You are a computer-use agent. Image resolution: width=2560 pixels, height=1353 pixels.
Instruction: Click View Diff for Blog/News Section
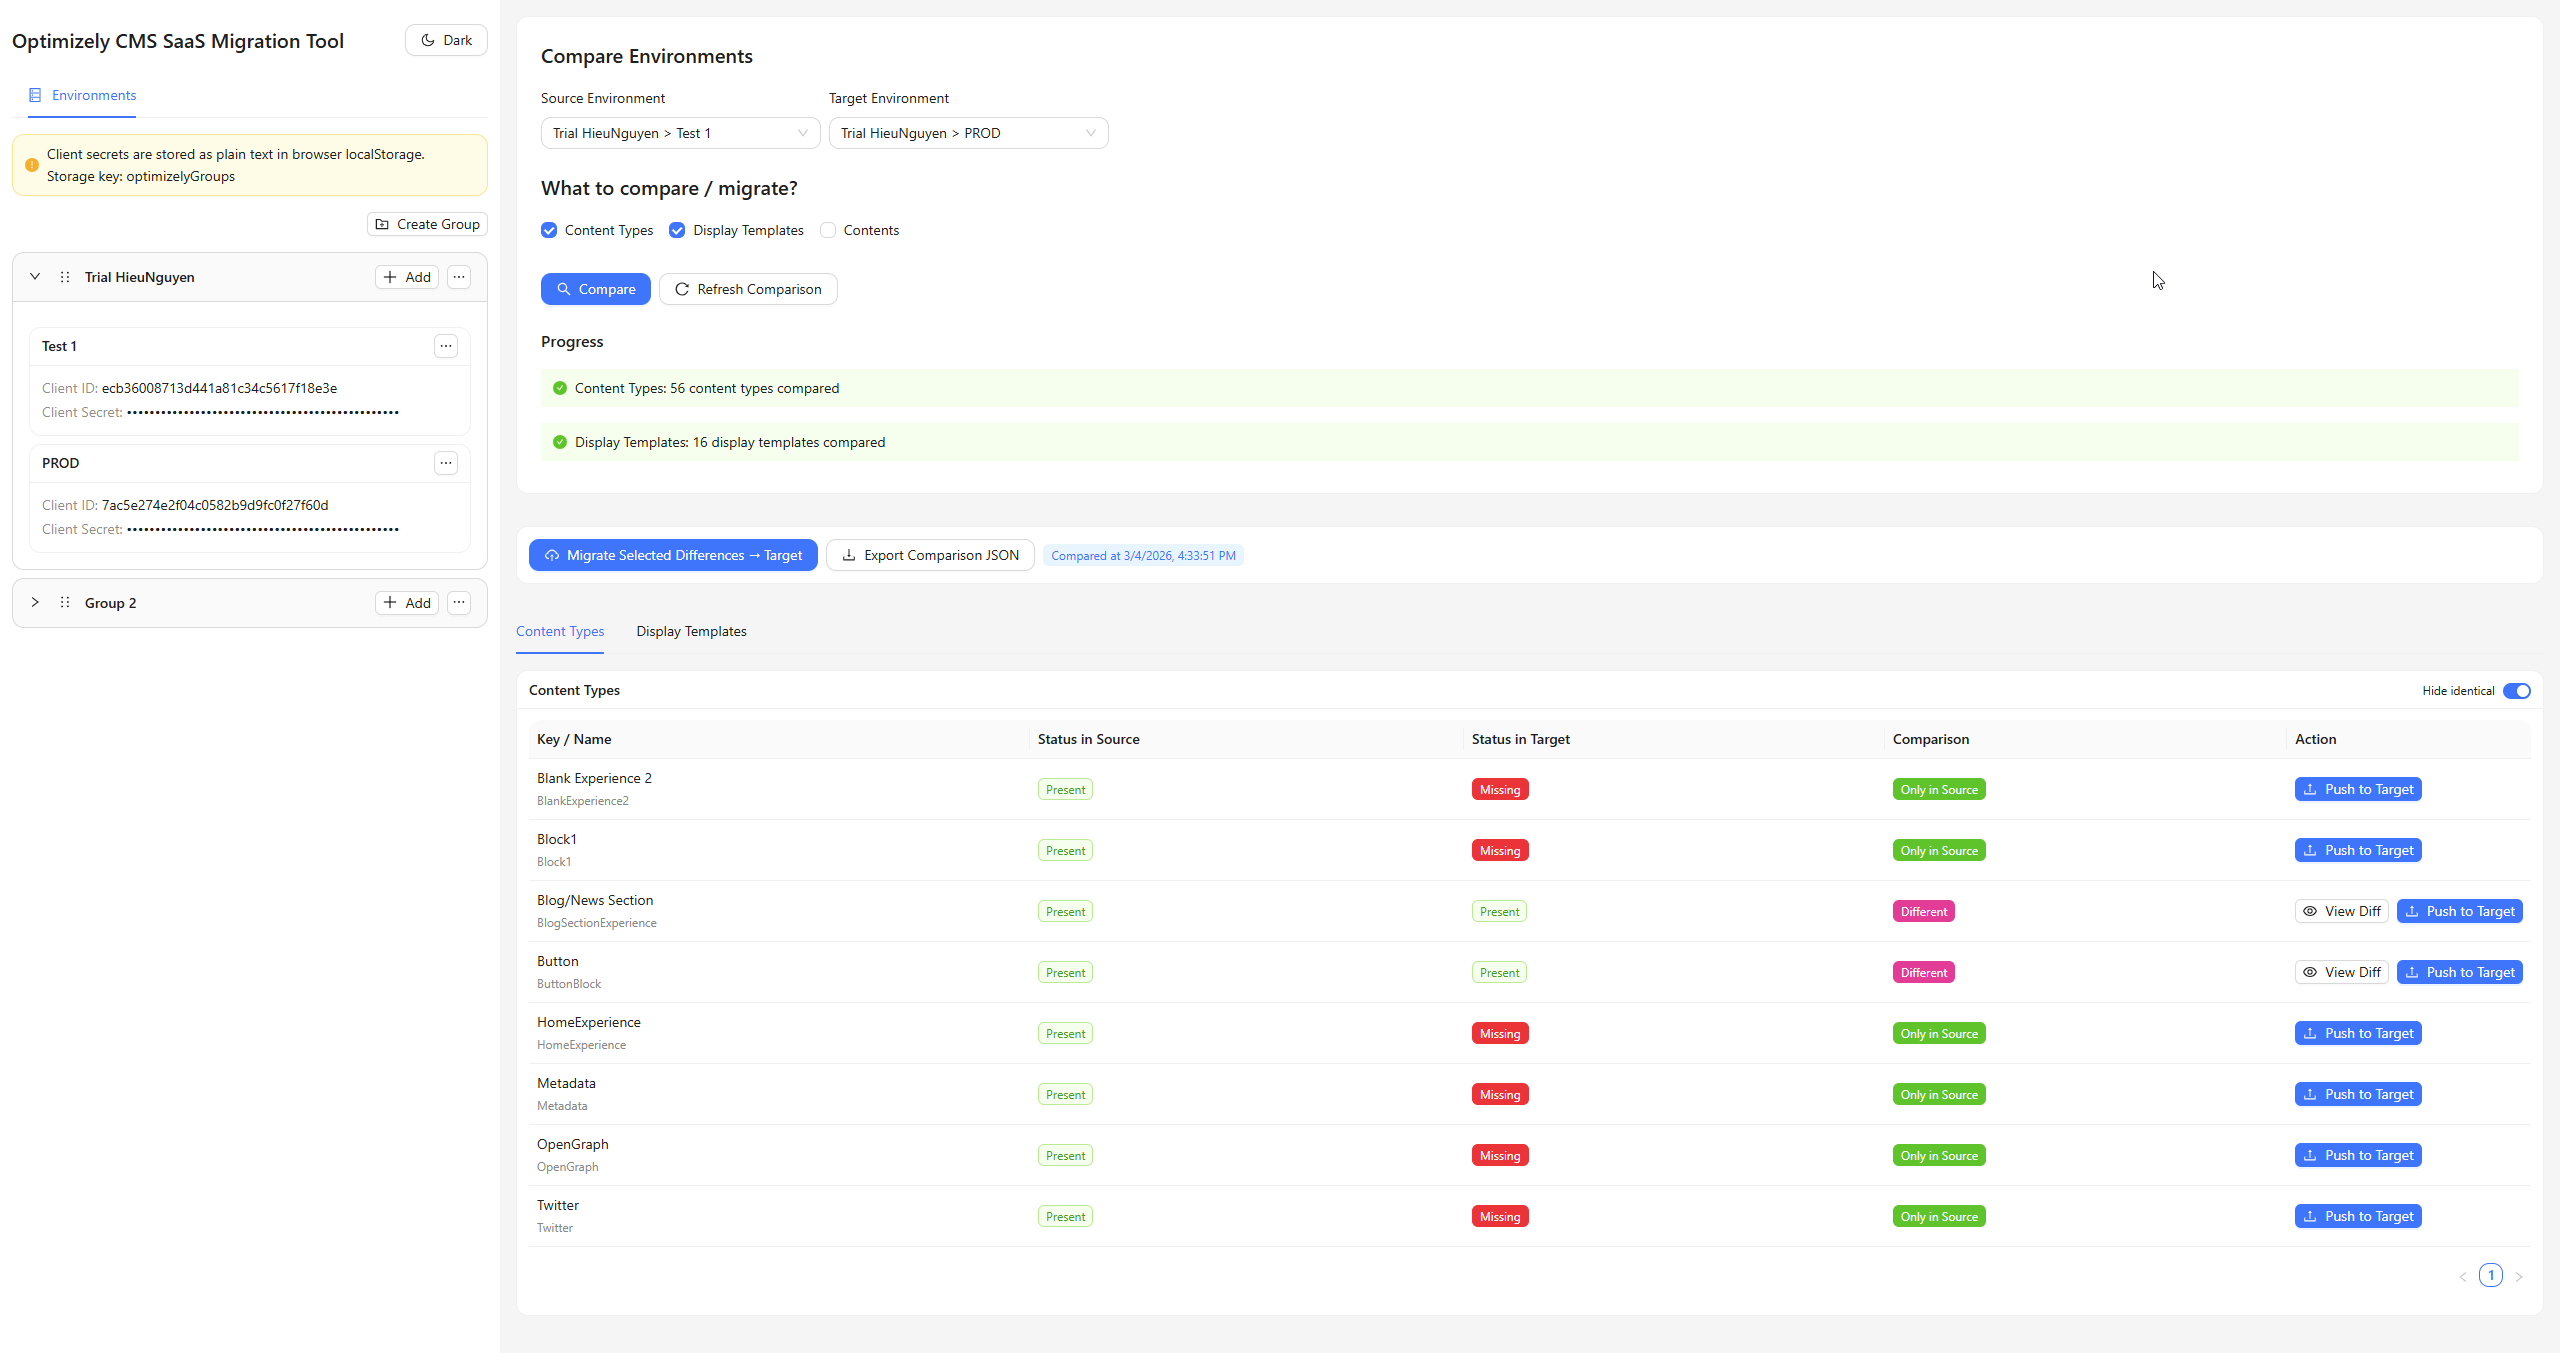click(2341, 911)
